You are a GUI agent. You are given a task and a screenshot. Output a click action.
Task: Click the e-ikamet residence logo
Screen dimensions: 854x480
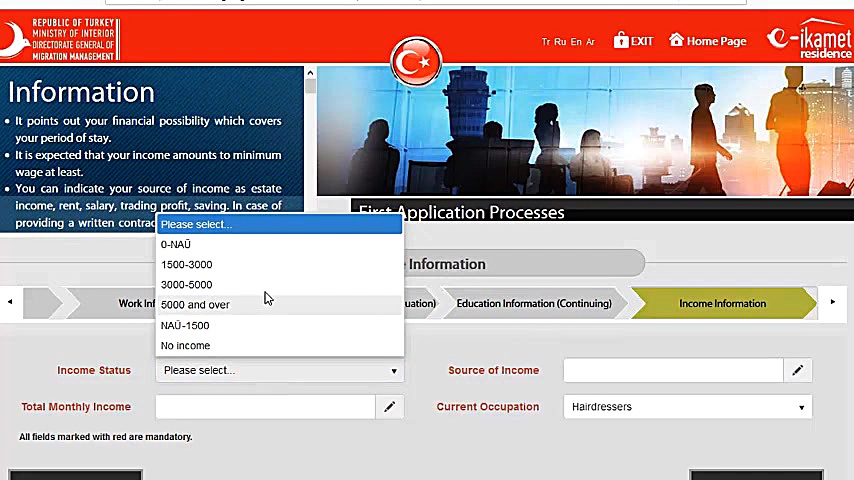pos(809,38)
